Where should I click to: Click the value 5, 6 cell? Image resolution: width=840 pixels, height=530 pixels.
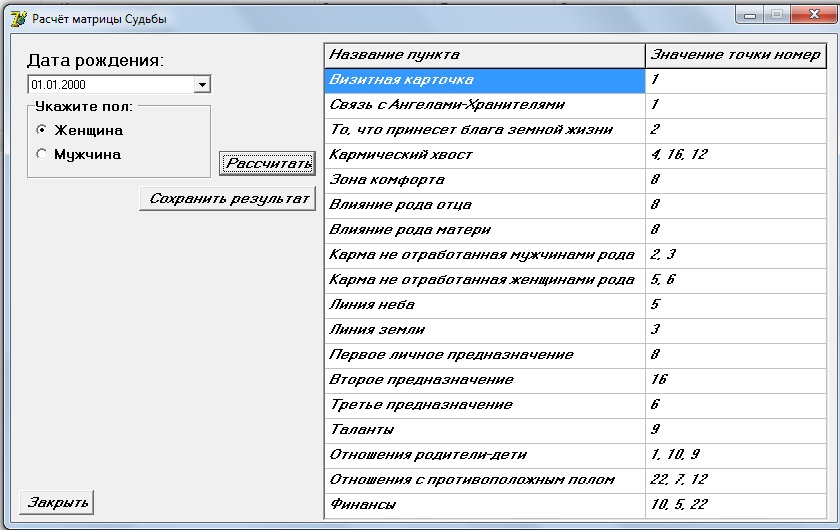pos(736,280)
